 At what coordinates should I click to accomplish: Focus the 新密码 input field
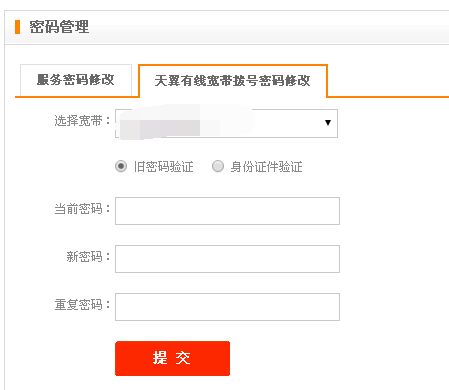pyautogui.click(x=227, y=259)
